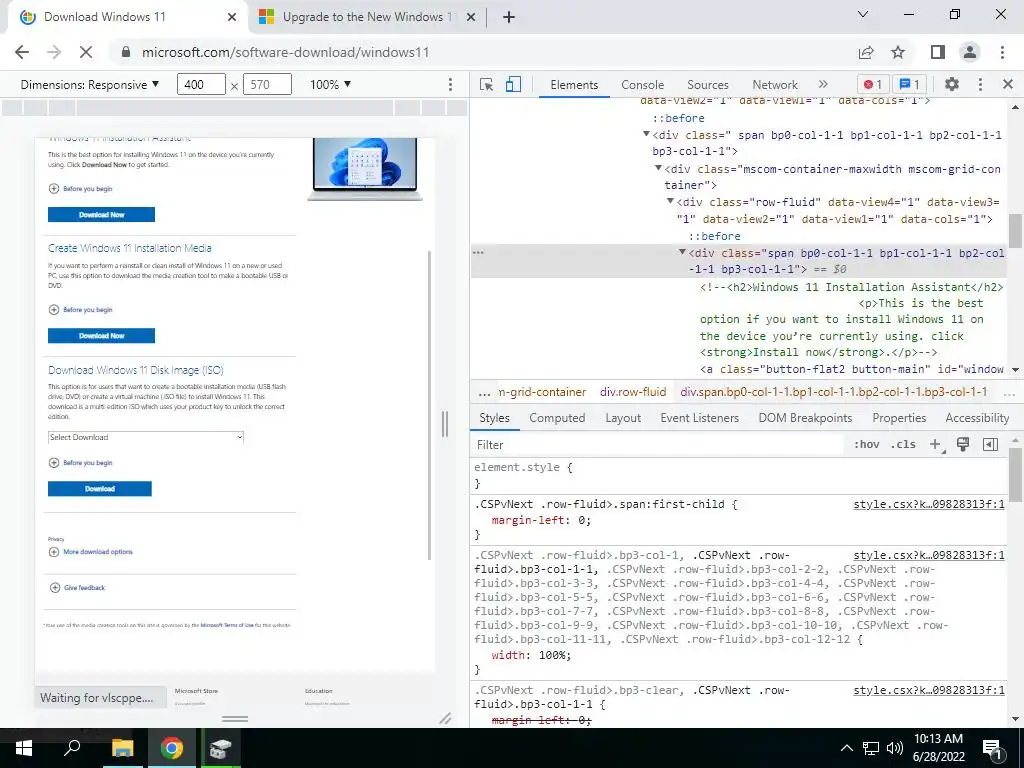The height and width of the screenshot is (768, 1024).
Task: Click the viewport width field 400
Action: tap(201, 84)
